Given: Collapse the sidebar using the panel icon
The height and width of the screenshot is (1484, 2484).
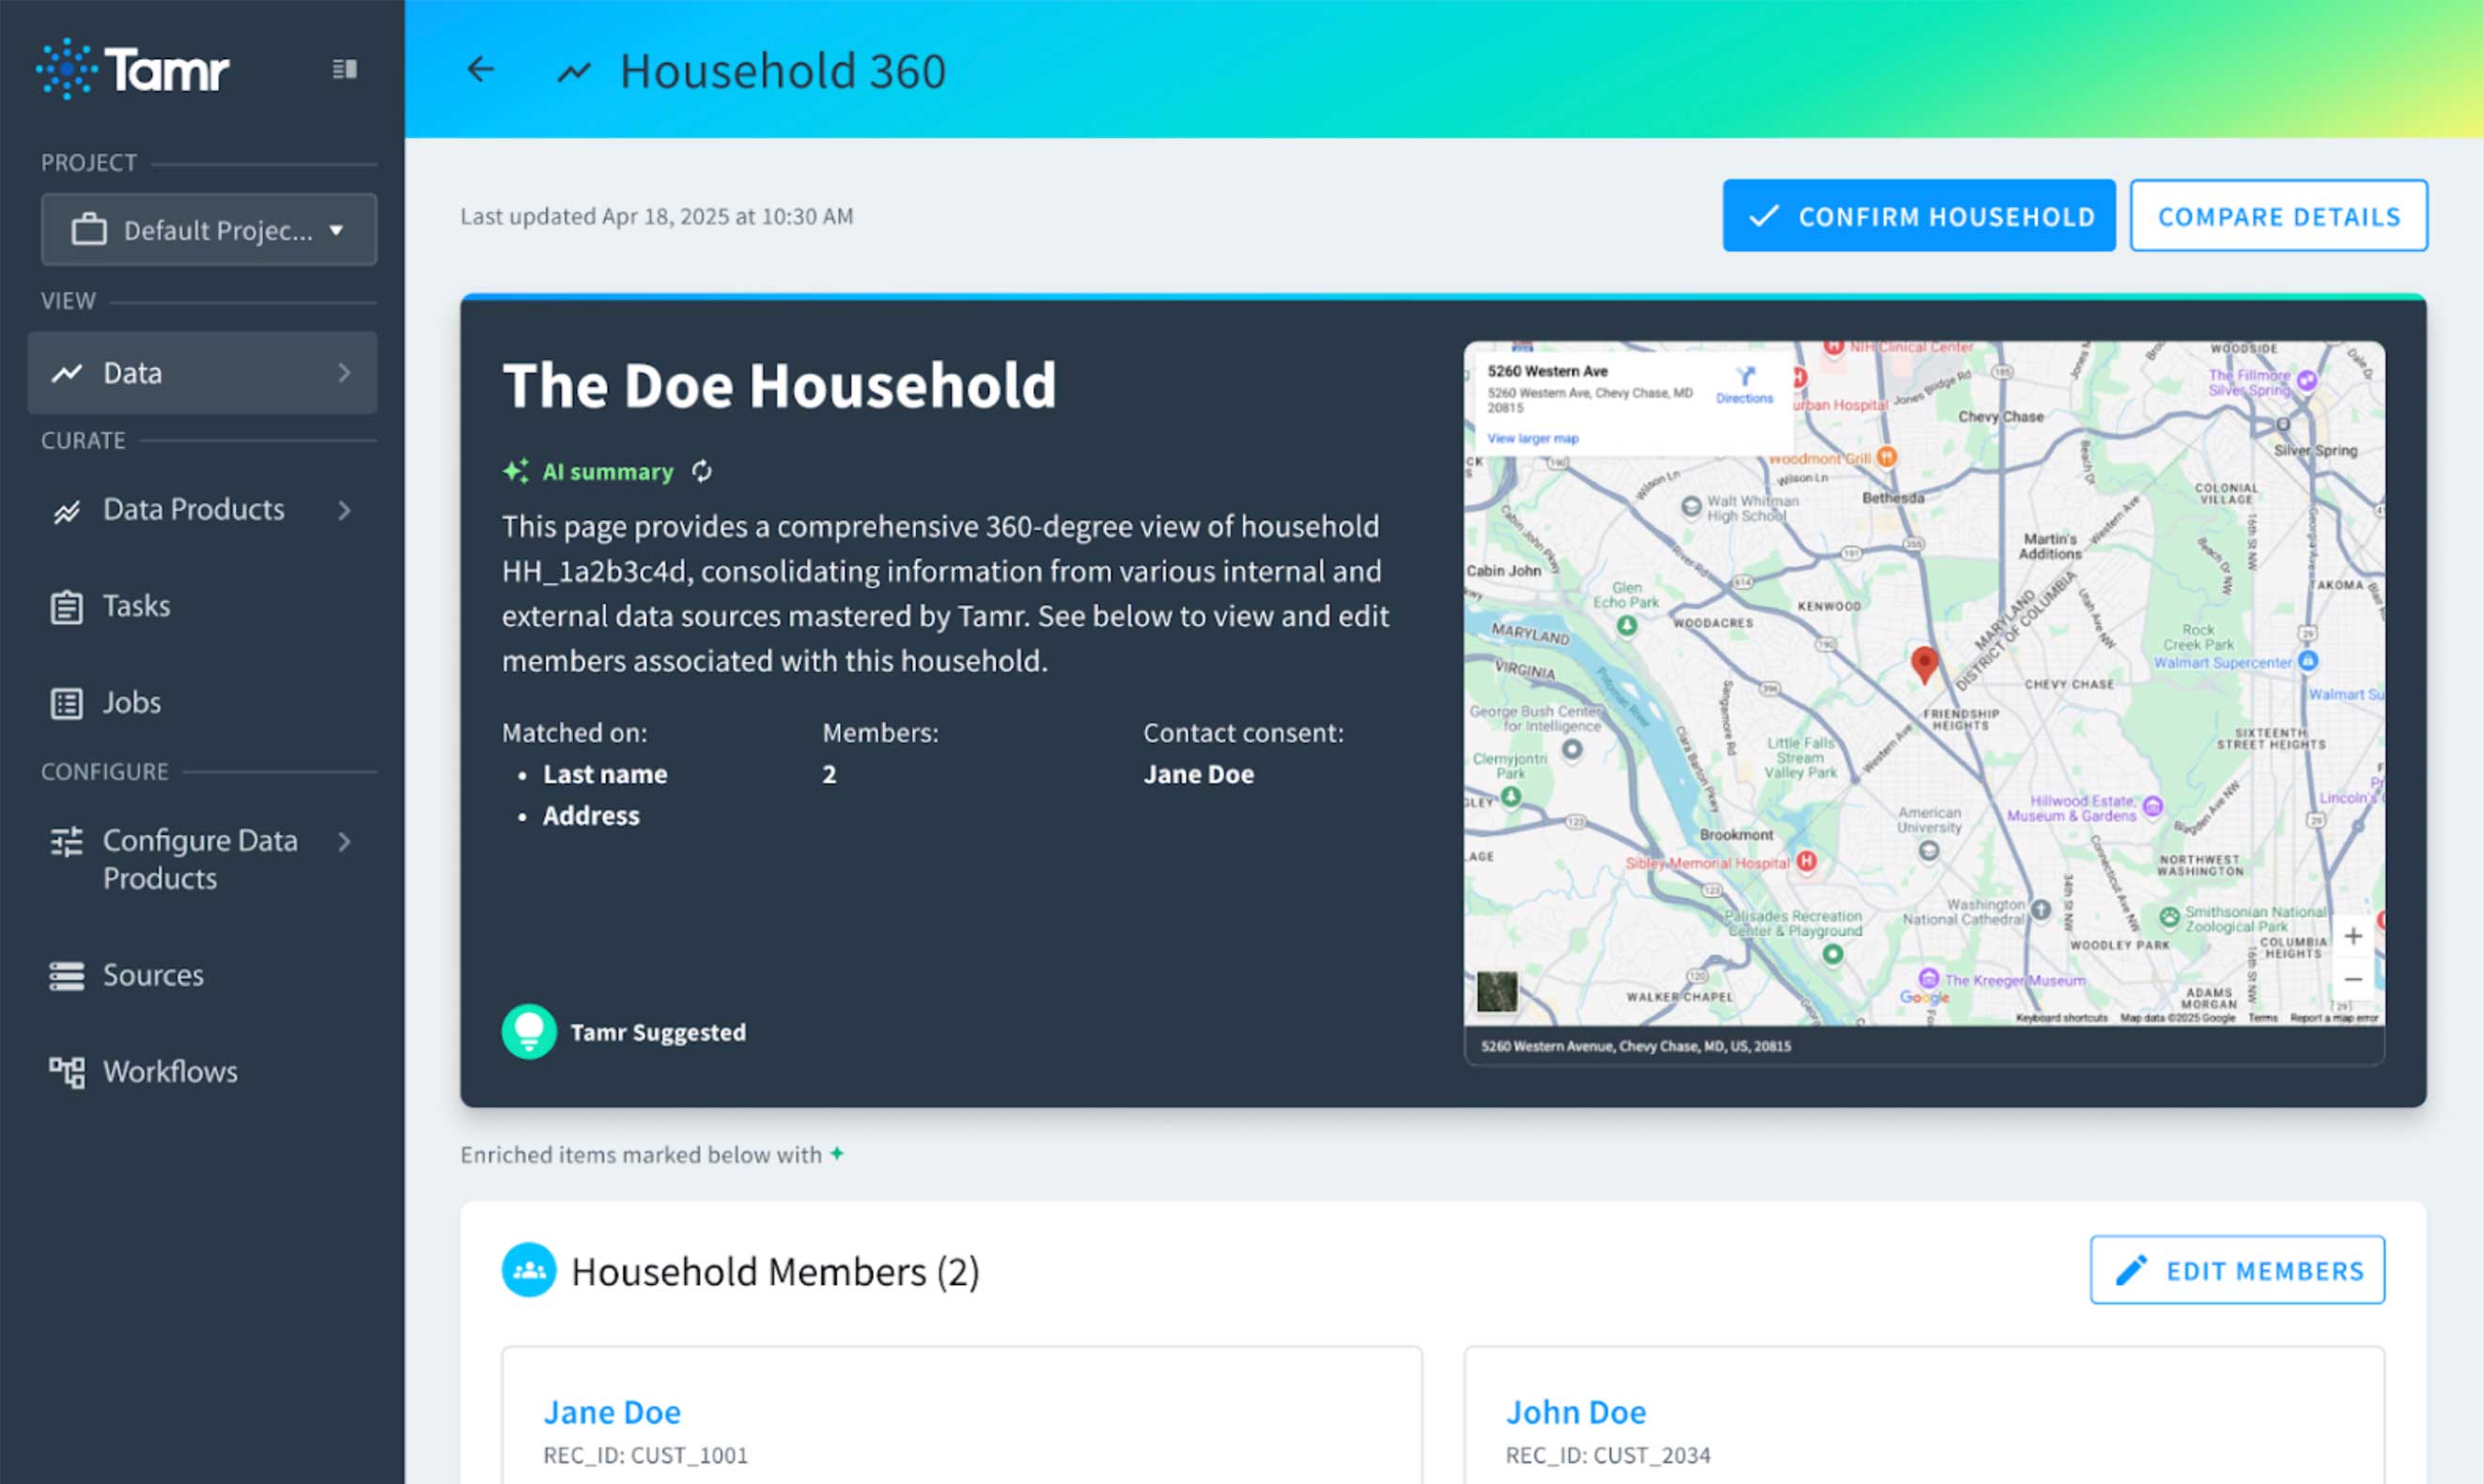Looking at the screenshot, I should [344, 68].
